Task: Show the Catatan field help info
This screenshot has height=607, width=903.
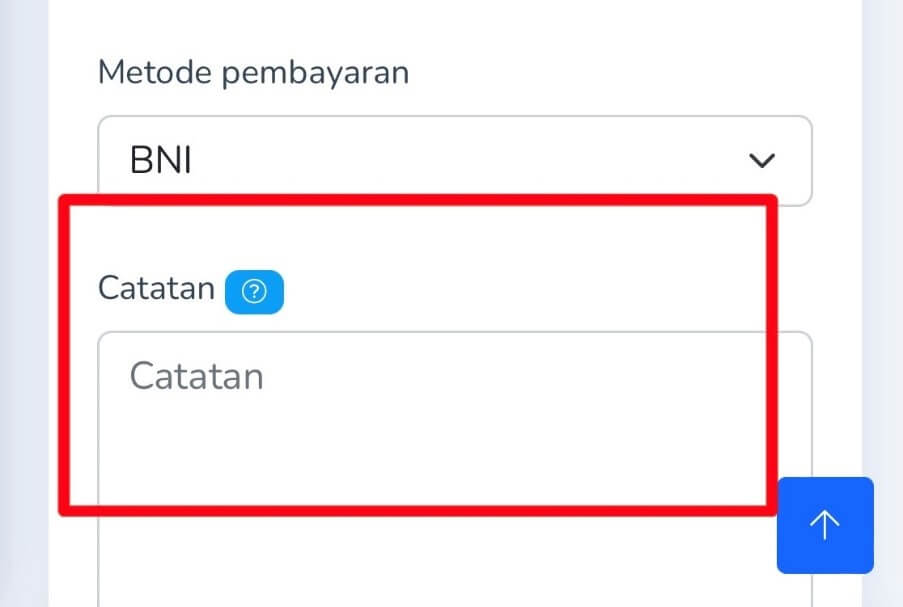Action: click(255, 291)
